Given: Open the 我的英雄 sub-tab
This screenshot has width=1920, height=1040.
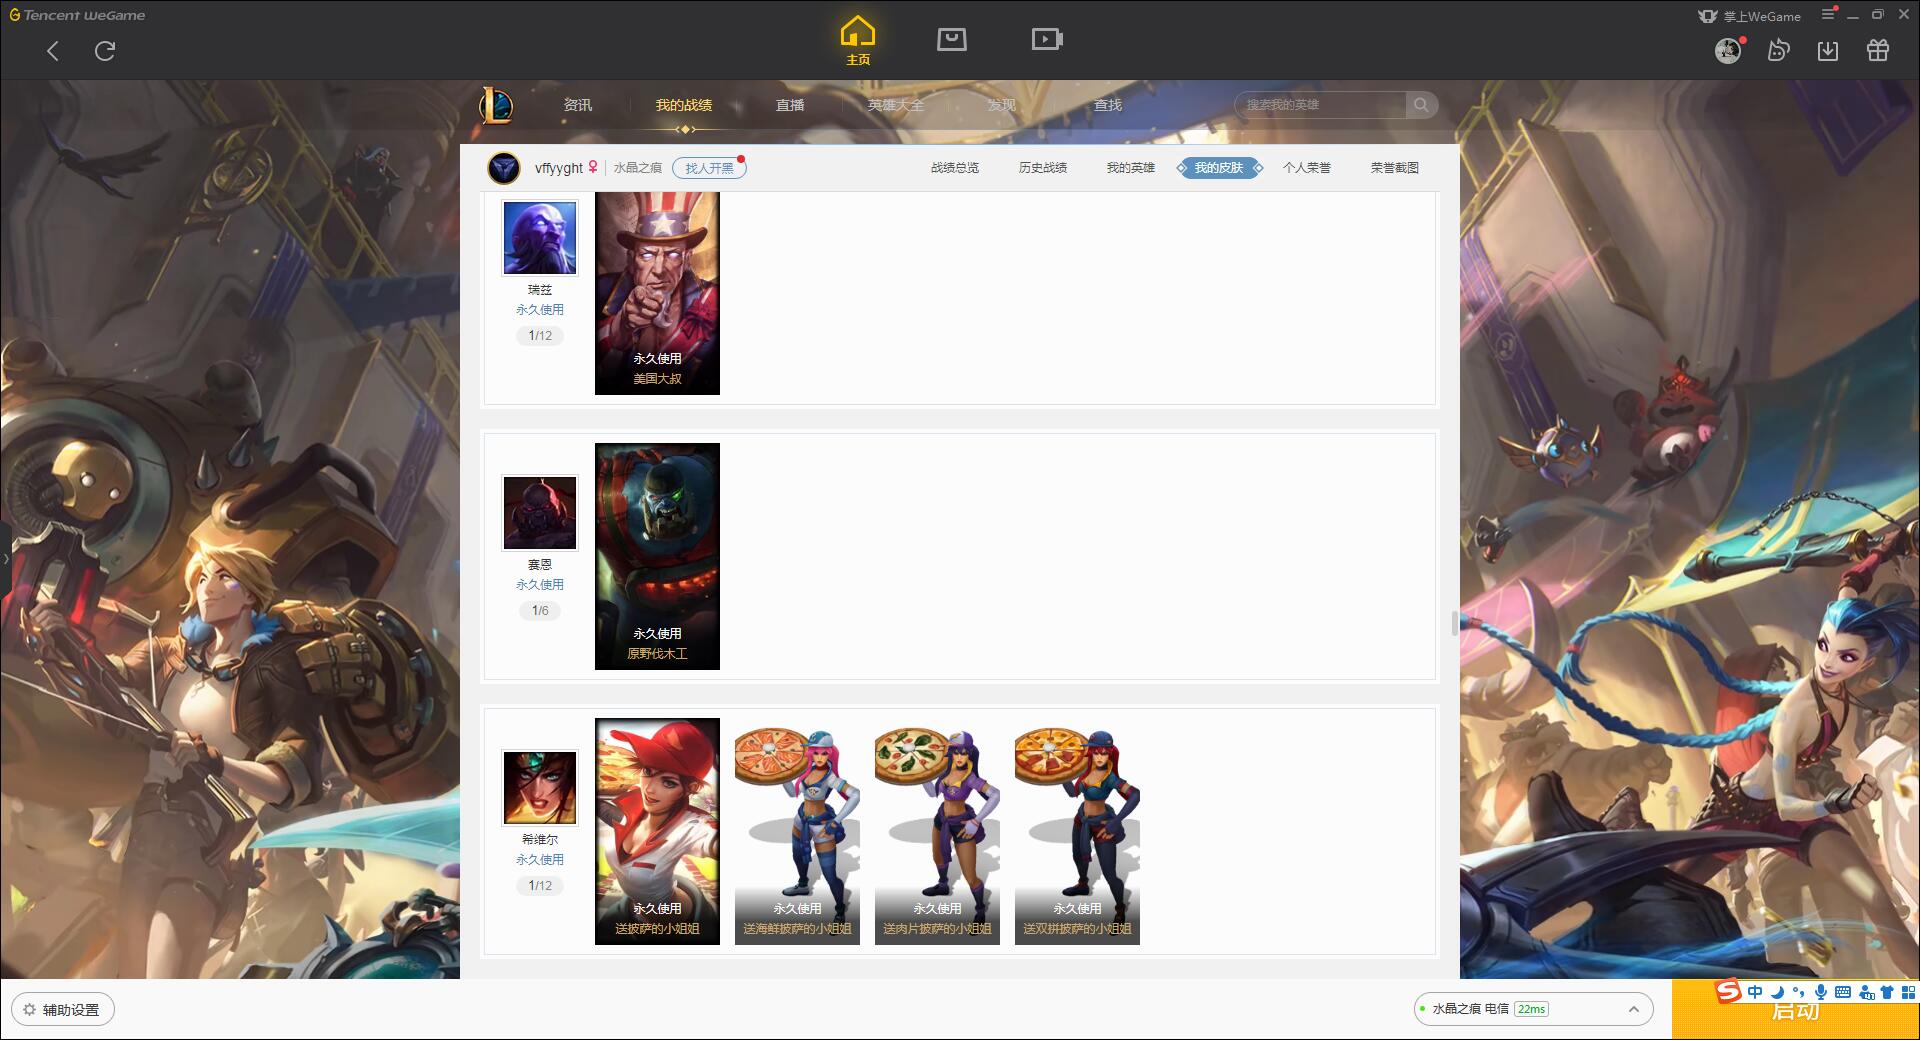Looking at the screenshot, I should tap(1130, 168).
